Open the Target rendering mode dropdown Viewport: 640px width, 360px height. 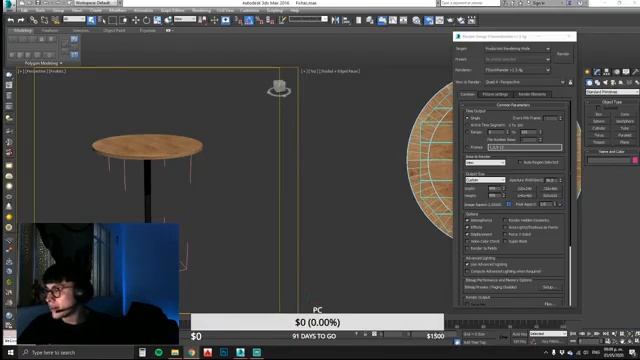click(517, 49)
